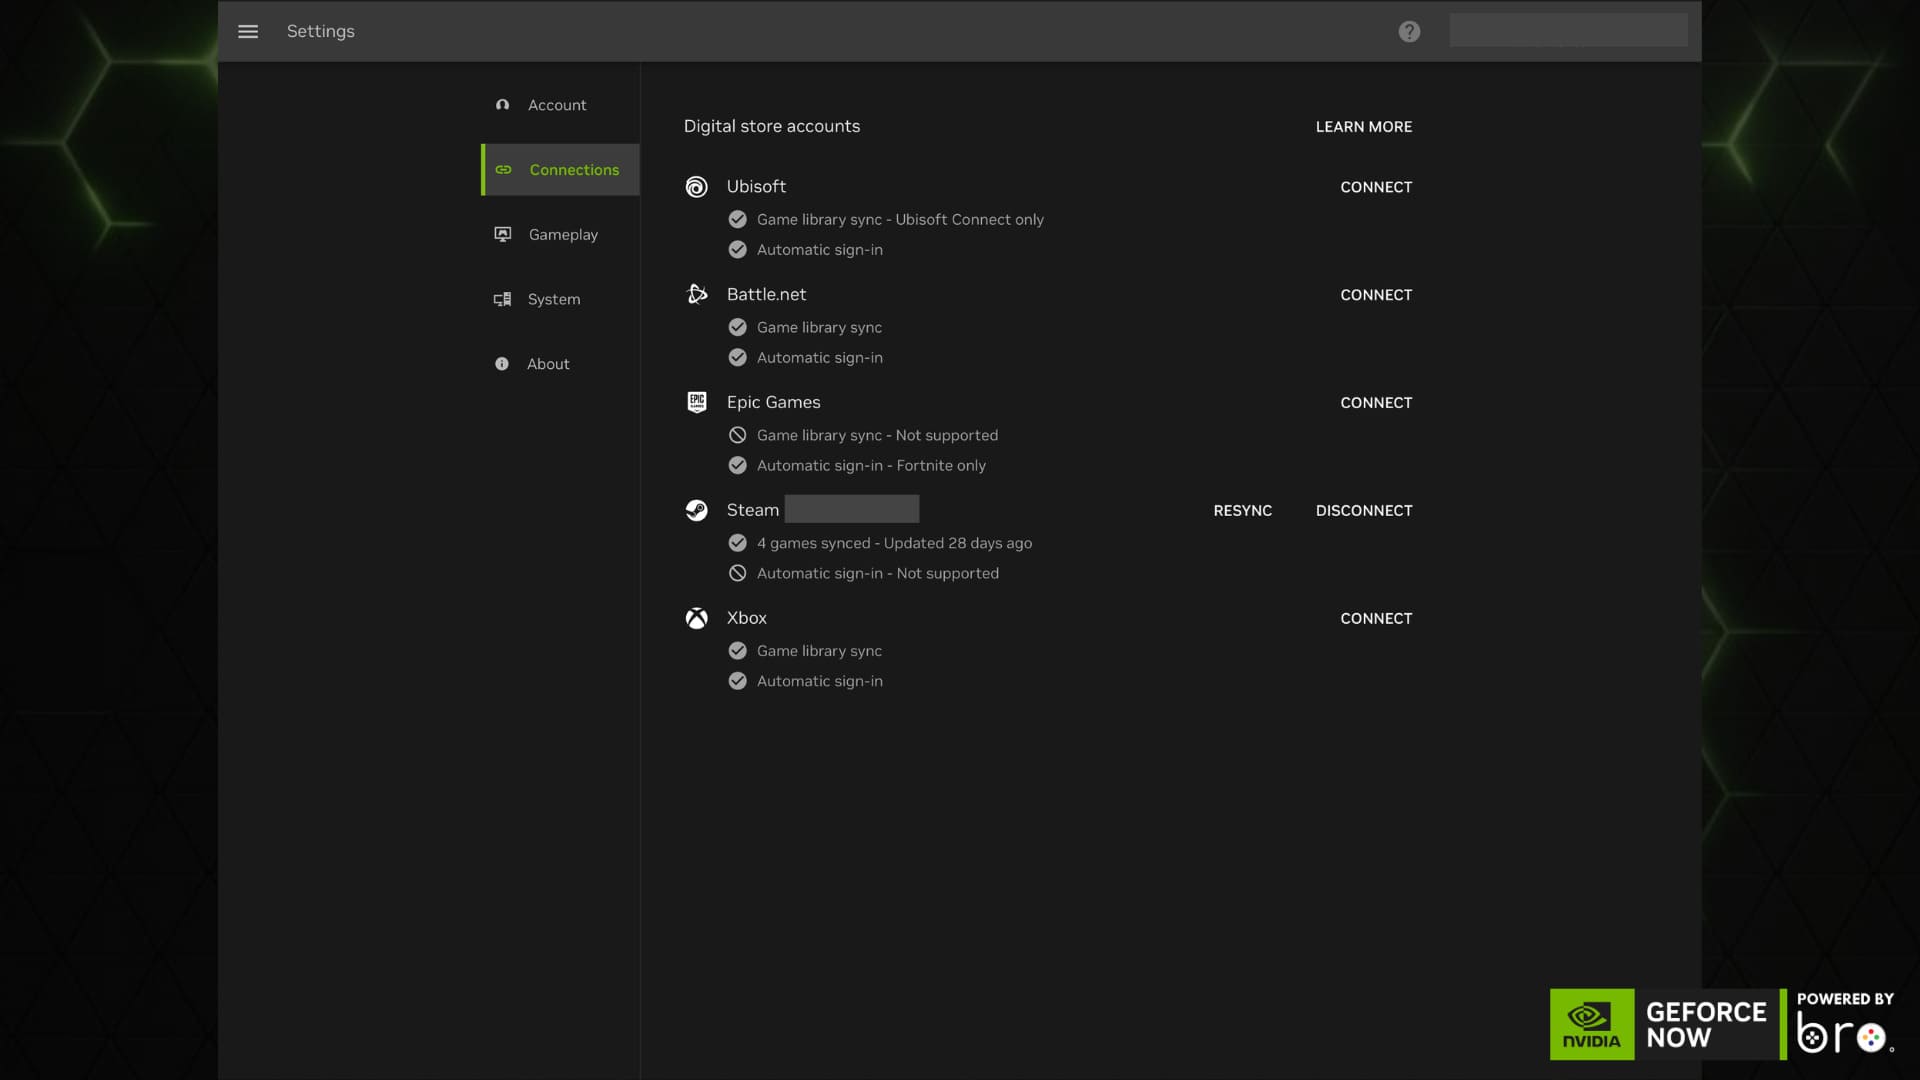Click the help question mark icon
1920x1080 pixels.
coord(1409,31)
